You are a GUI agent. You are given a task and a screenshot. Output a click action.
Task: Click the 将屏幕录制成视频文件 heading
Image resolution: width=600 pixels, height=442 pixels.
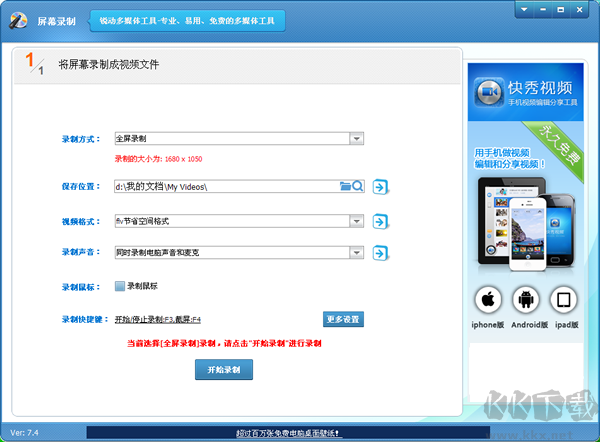(x=109, y=65)
